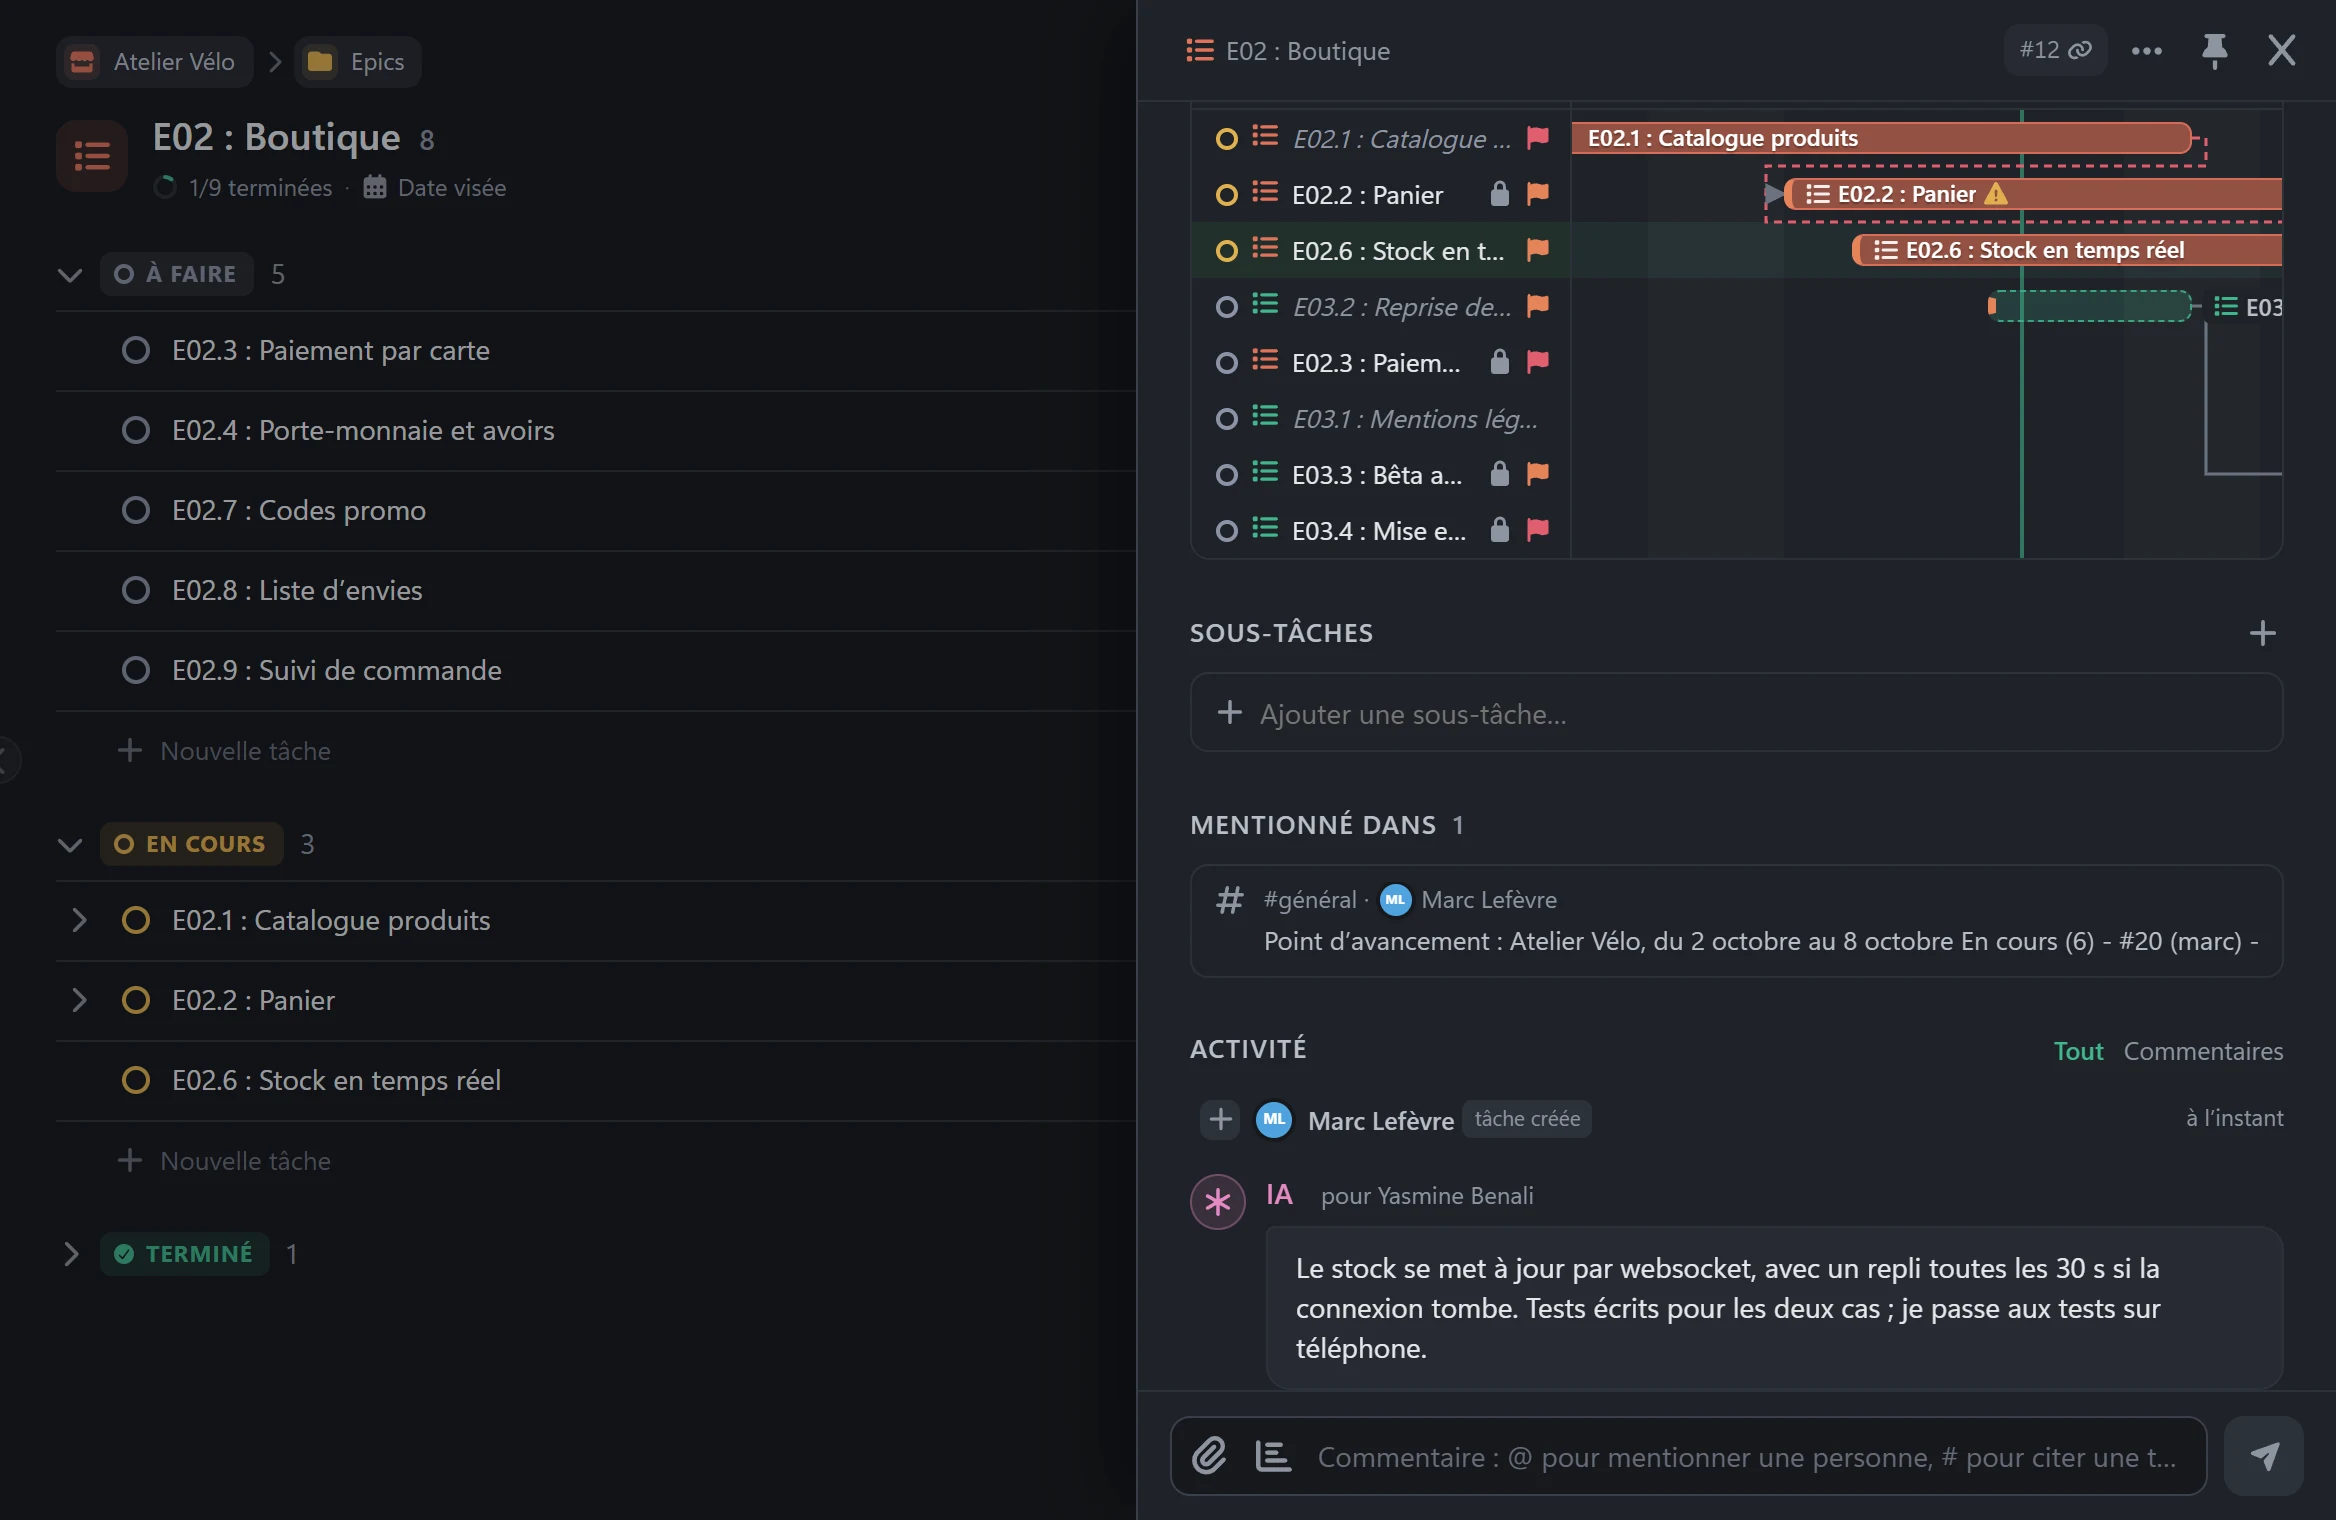The height and width of the screenshot is (1520, 2336).
Task: Click the attach file paperclip icon
Action: click(x=1209, y=1456)
